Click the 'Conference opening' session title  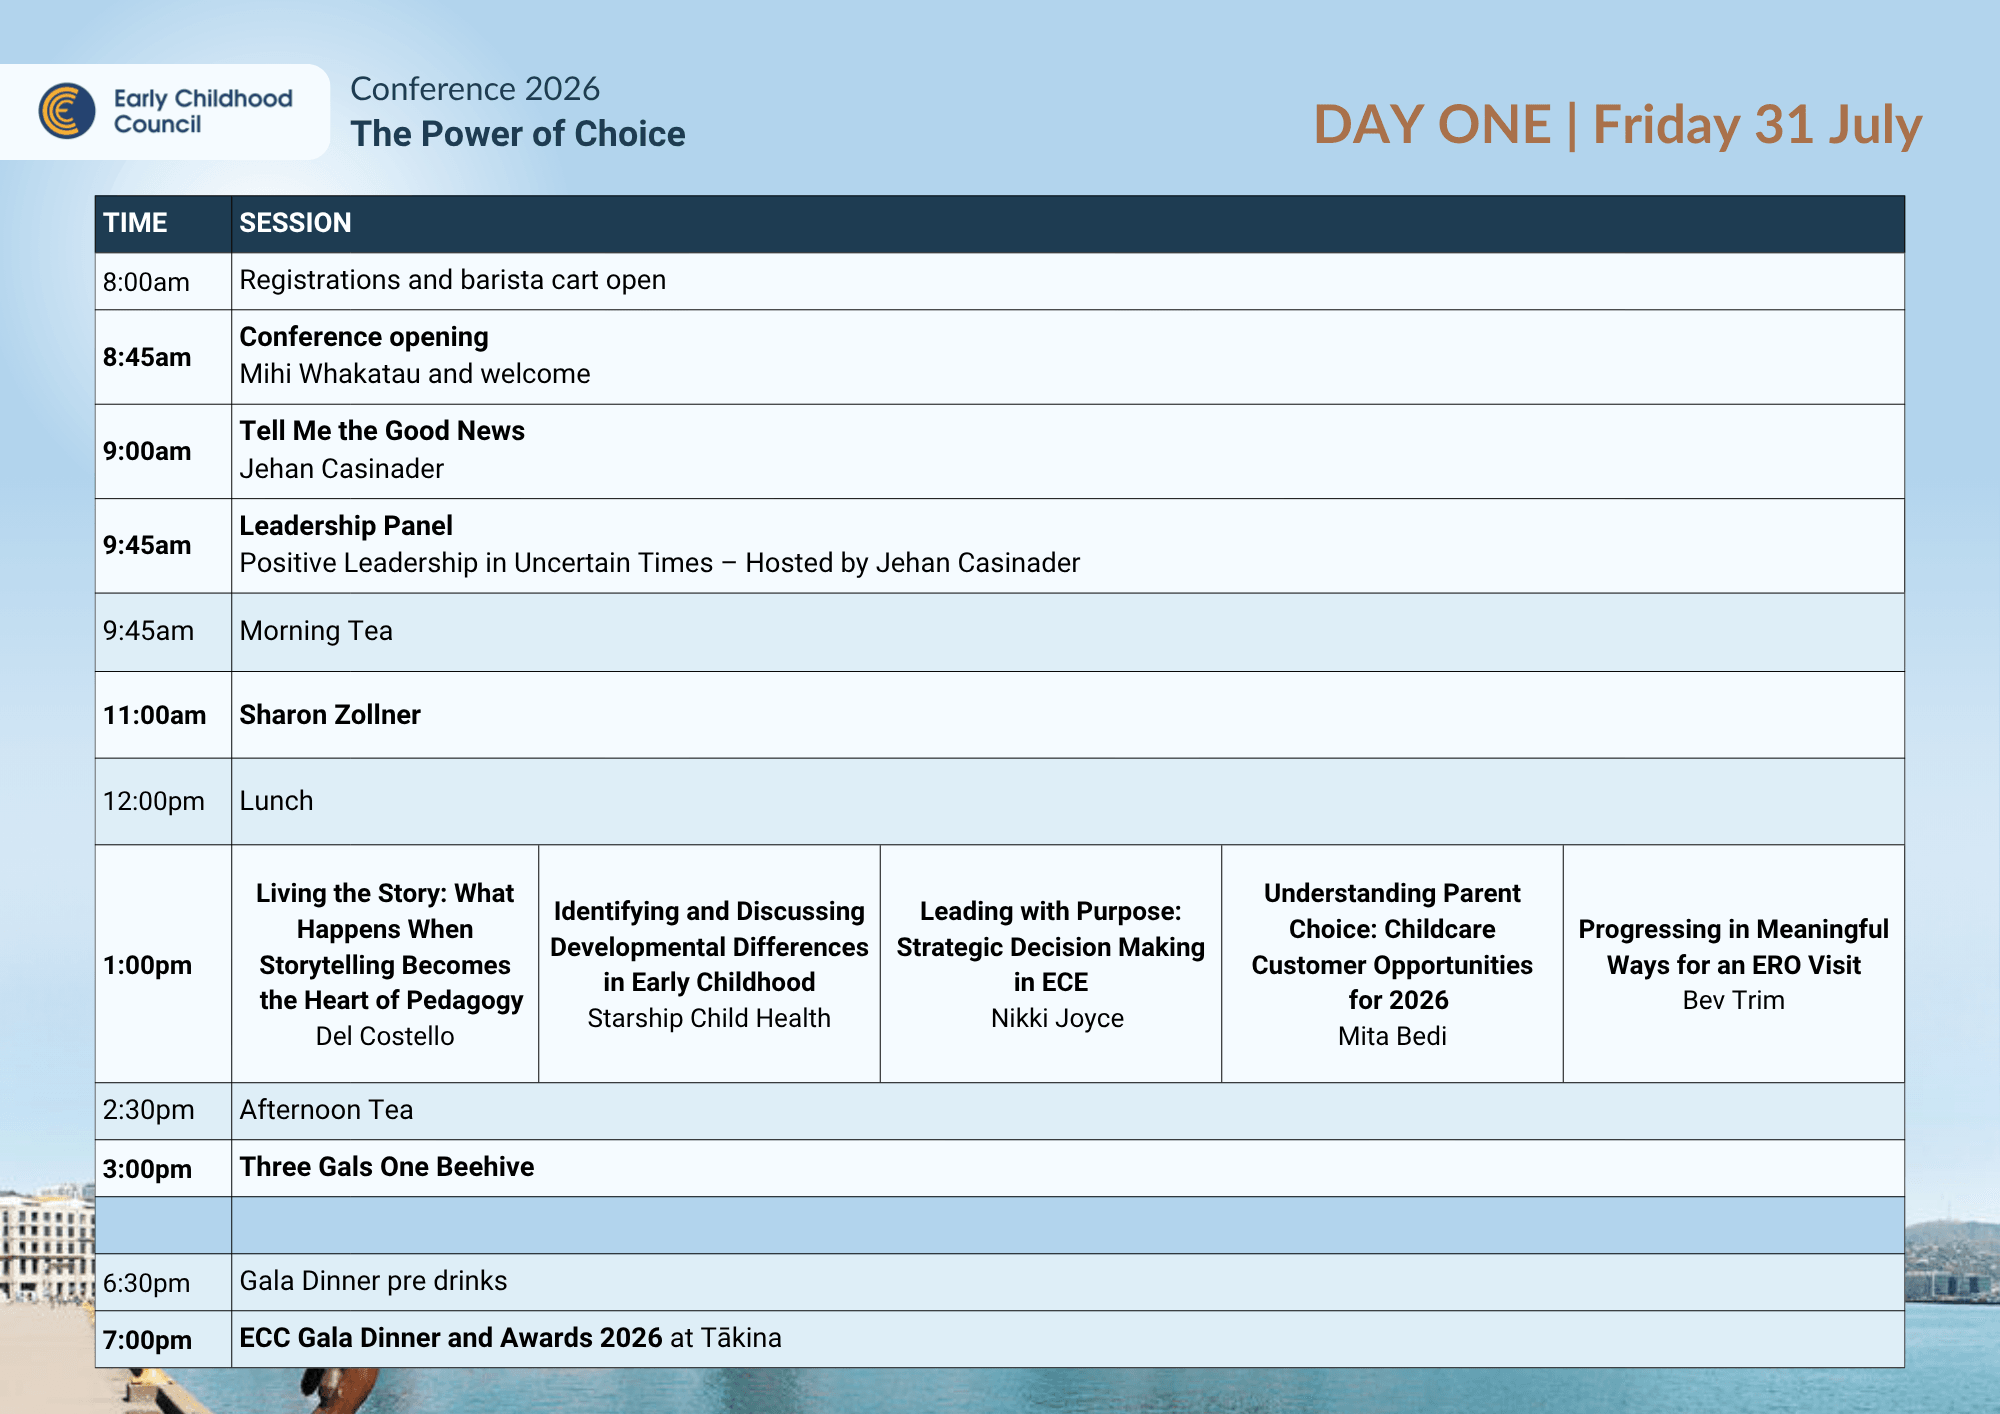click(x=364, y=337)
